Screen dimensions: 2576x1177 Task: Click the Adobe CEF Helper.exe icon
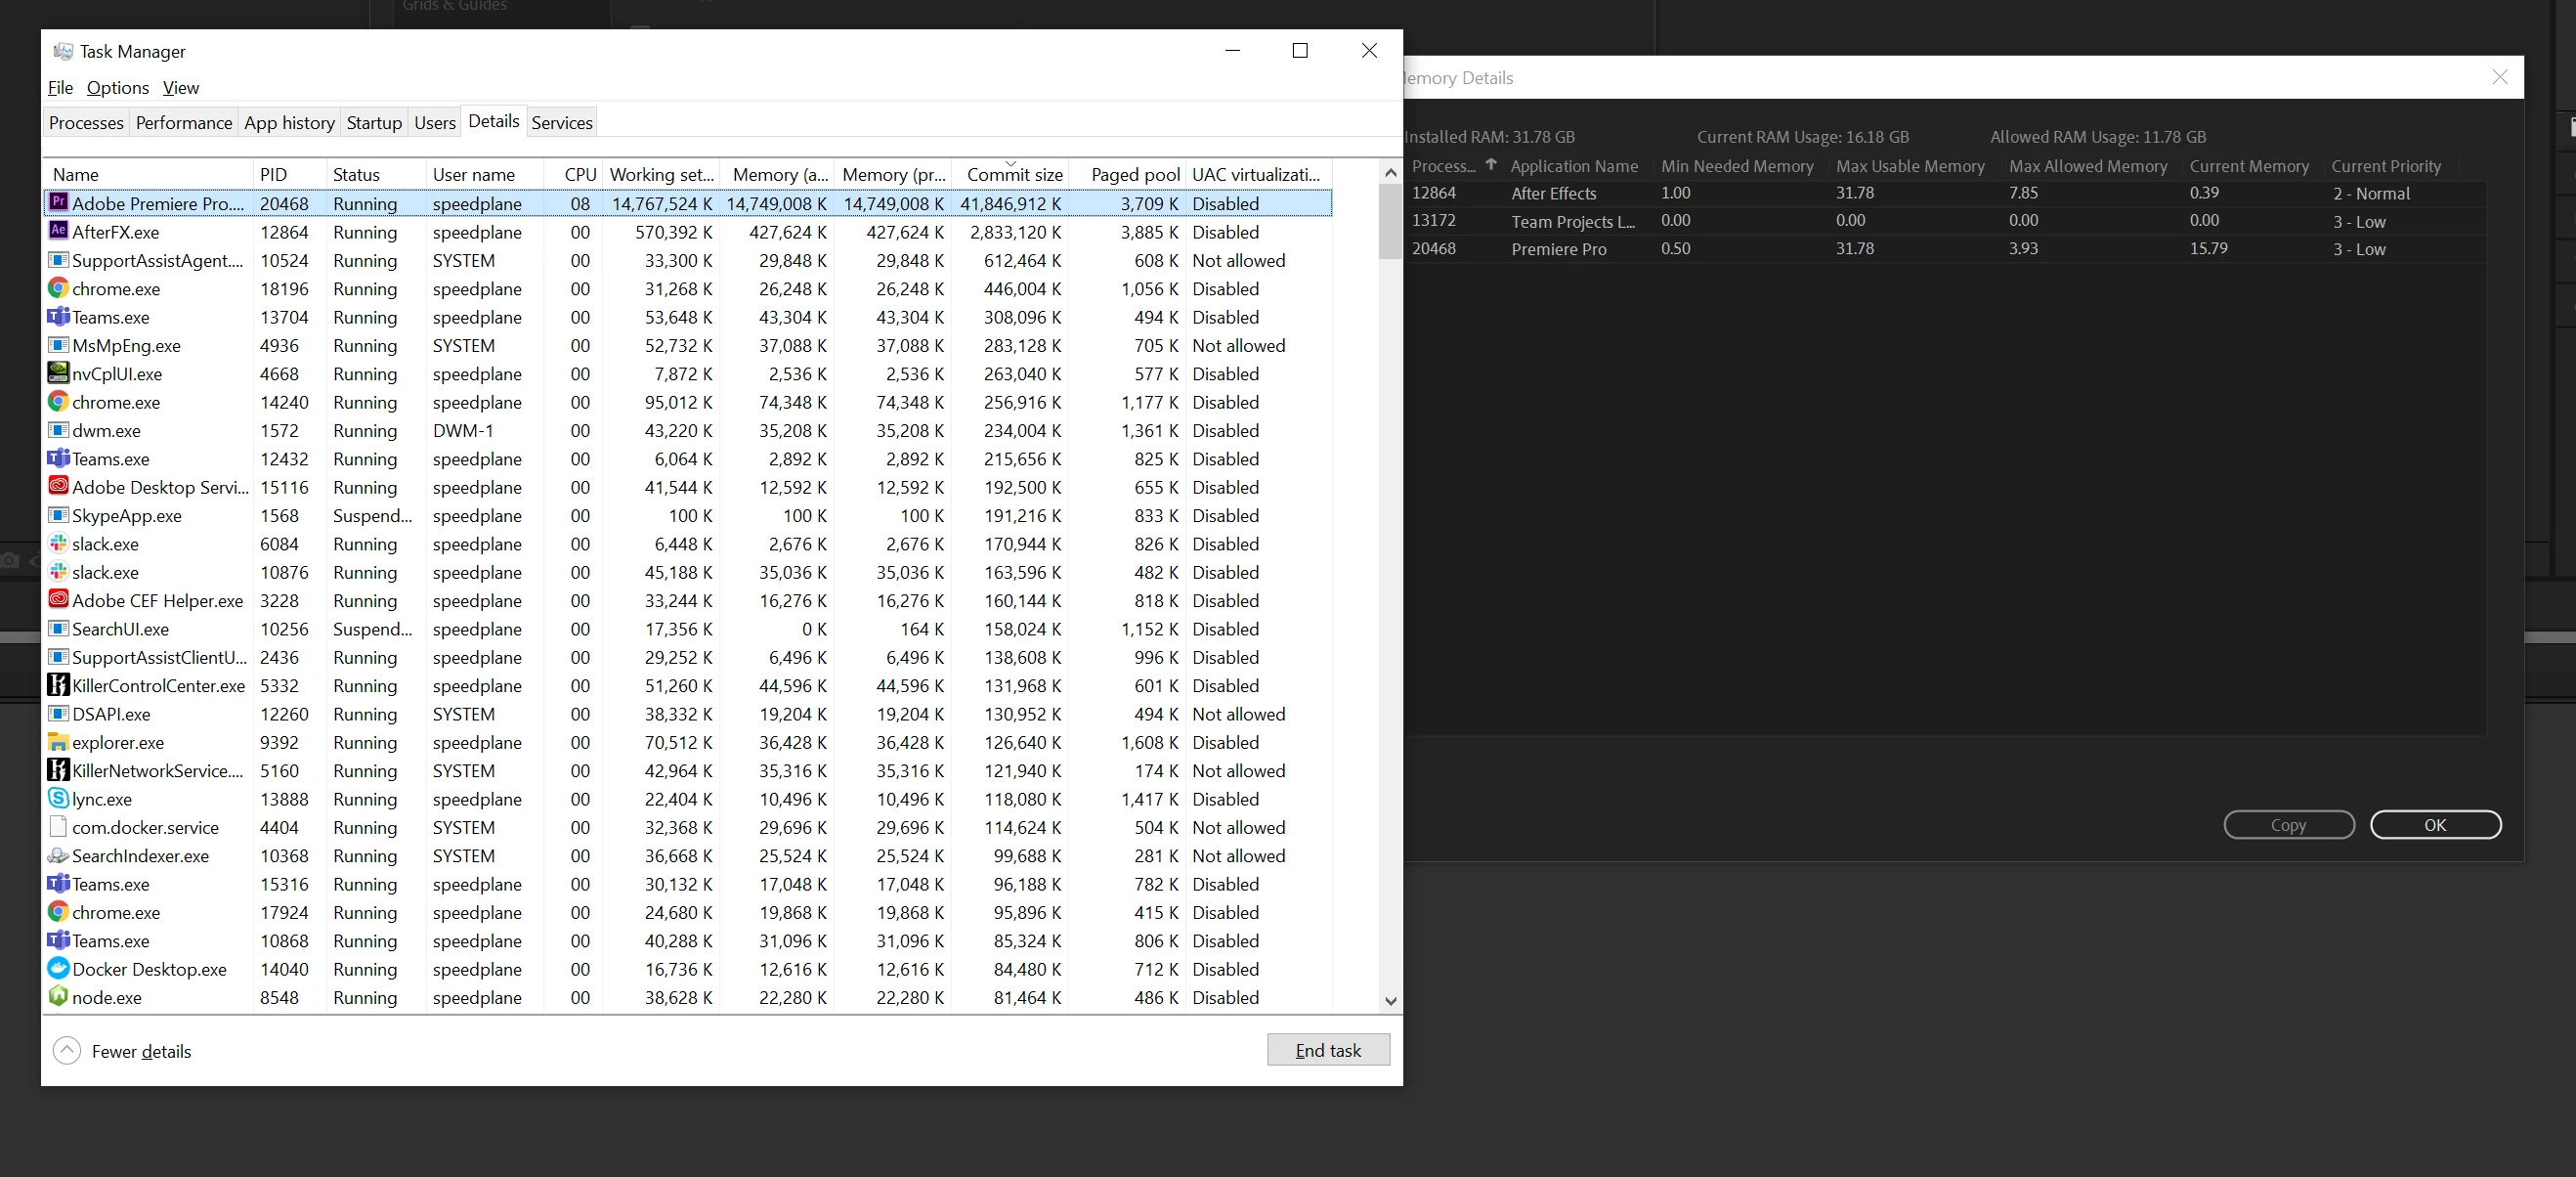pyautogui.click(x=58, y=600)
